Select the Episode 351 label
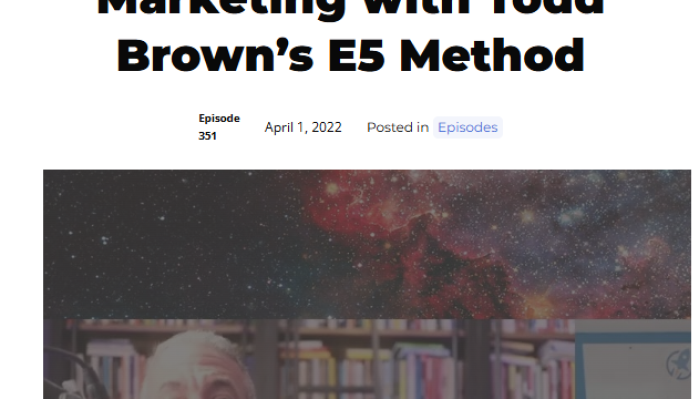The height and width of the screenshot is (399, 699). pyautogui.click(x=219, y=127)
